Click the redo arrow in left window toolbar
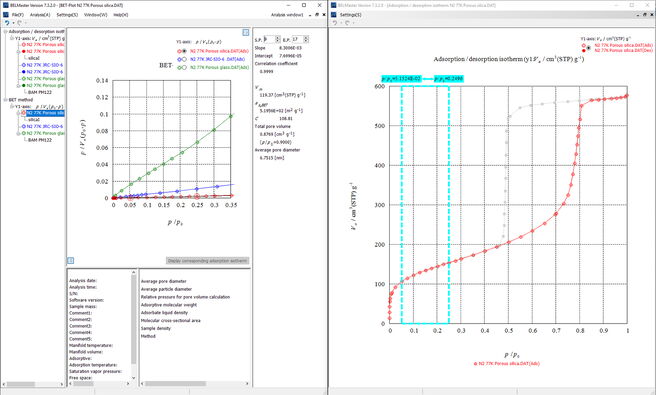The width and height of the screenshot is (656, 395). pyautogui.click(x=19, y=23)
